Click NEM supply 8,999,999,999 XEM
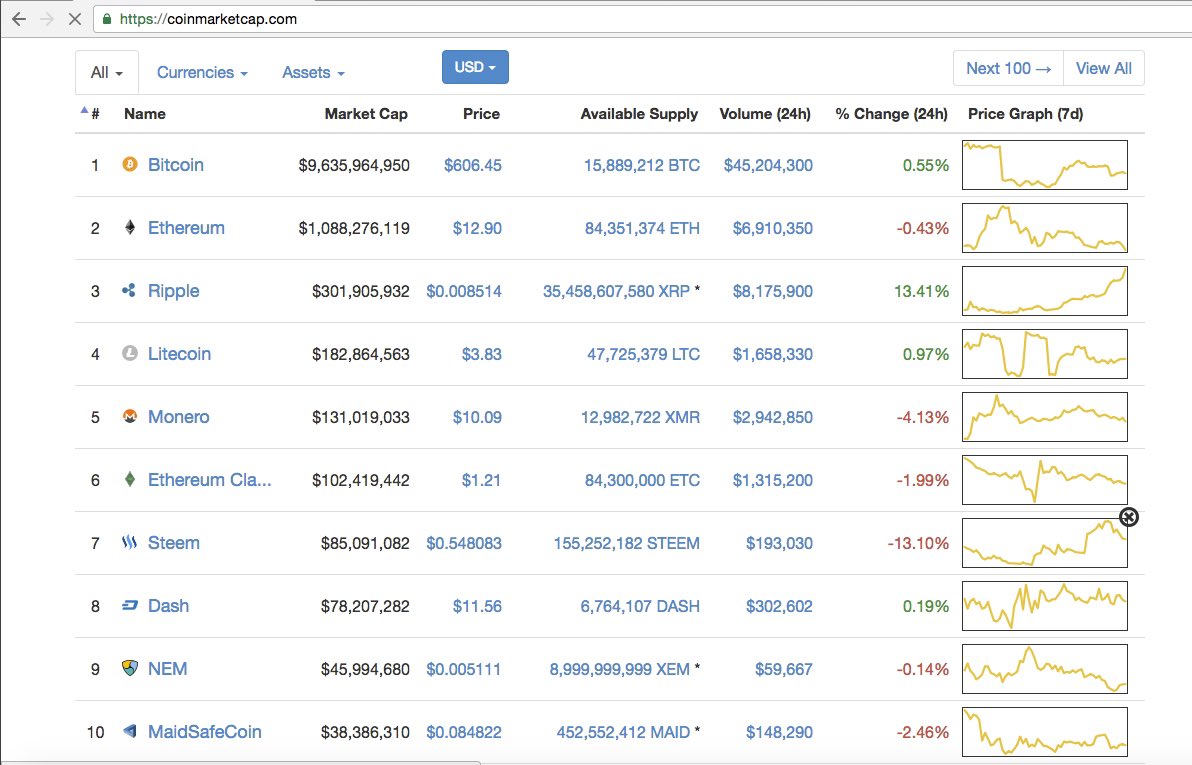Viewport: 1192px width, 765px height. pyautogui.click(x=620, y=669)
